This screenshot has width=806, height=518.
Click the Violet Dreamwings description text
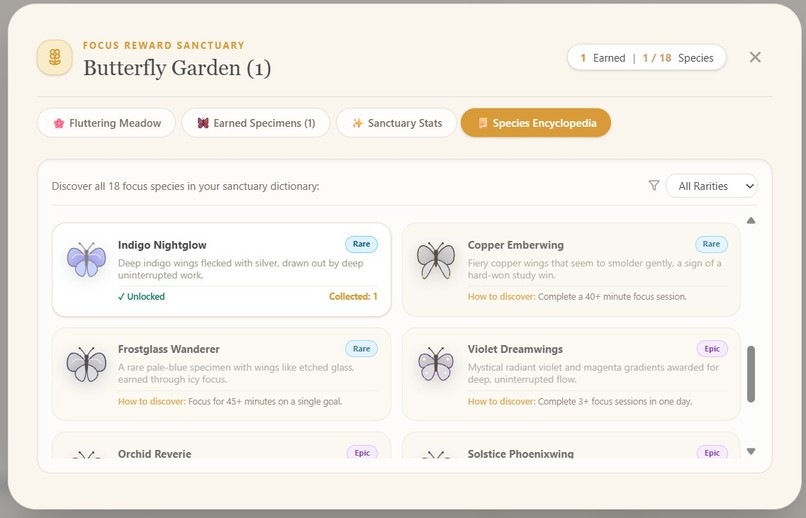click(593, 374)
